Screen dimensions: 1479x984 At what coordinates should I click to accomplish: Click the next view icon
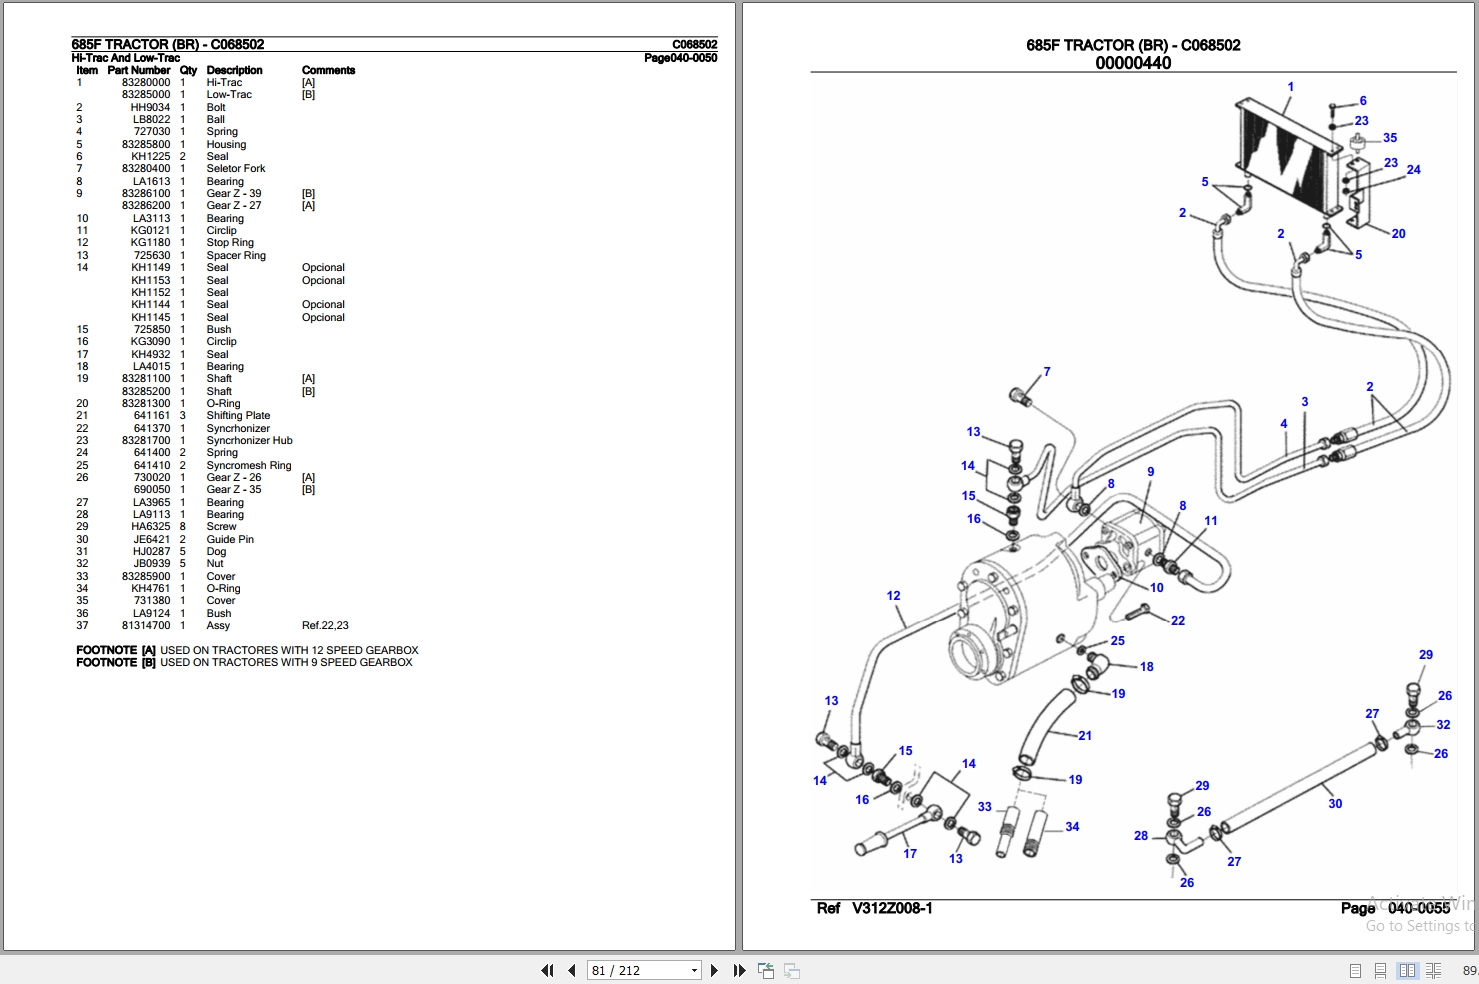coord(791,970)
